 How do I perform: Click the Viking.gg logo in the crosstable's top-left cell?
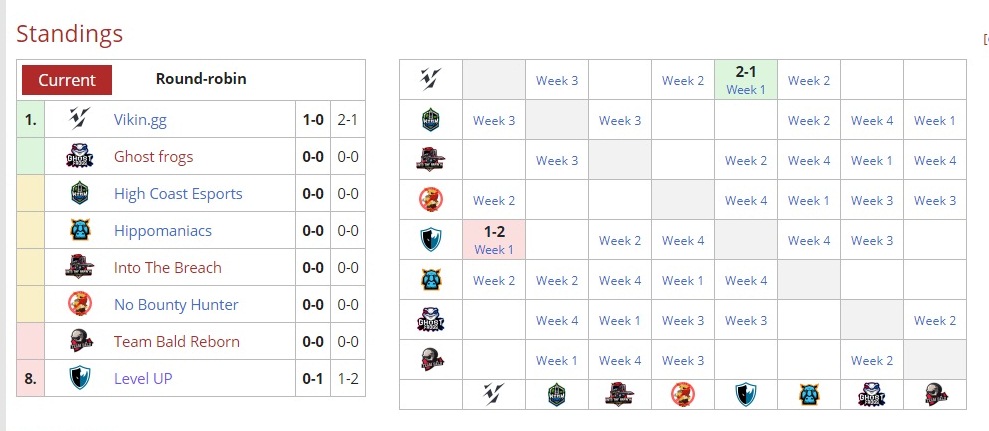(431, 80)
